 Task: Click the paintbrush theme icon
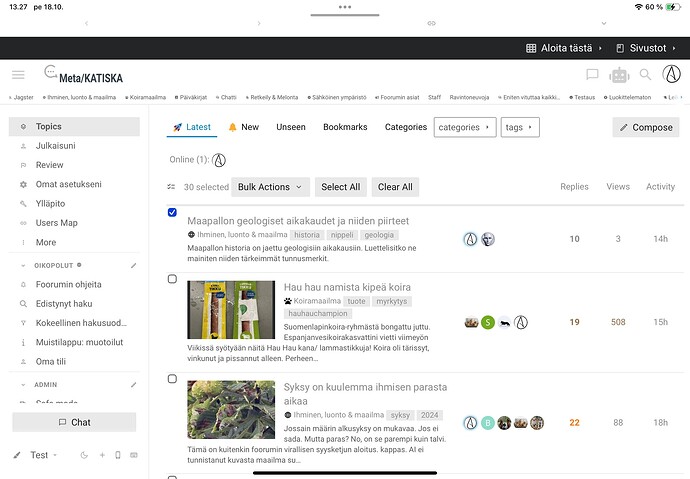[x=17, y=455]
